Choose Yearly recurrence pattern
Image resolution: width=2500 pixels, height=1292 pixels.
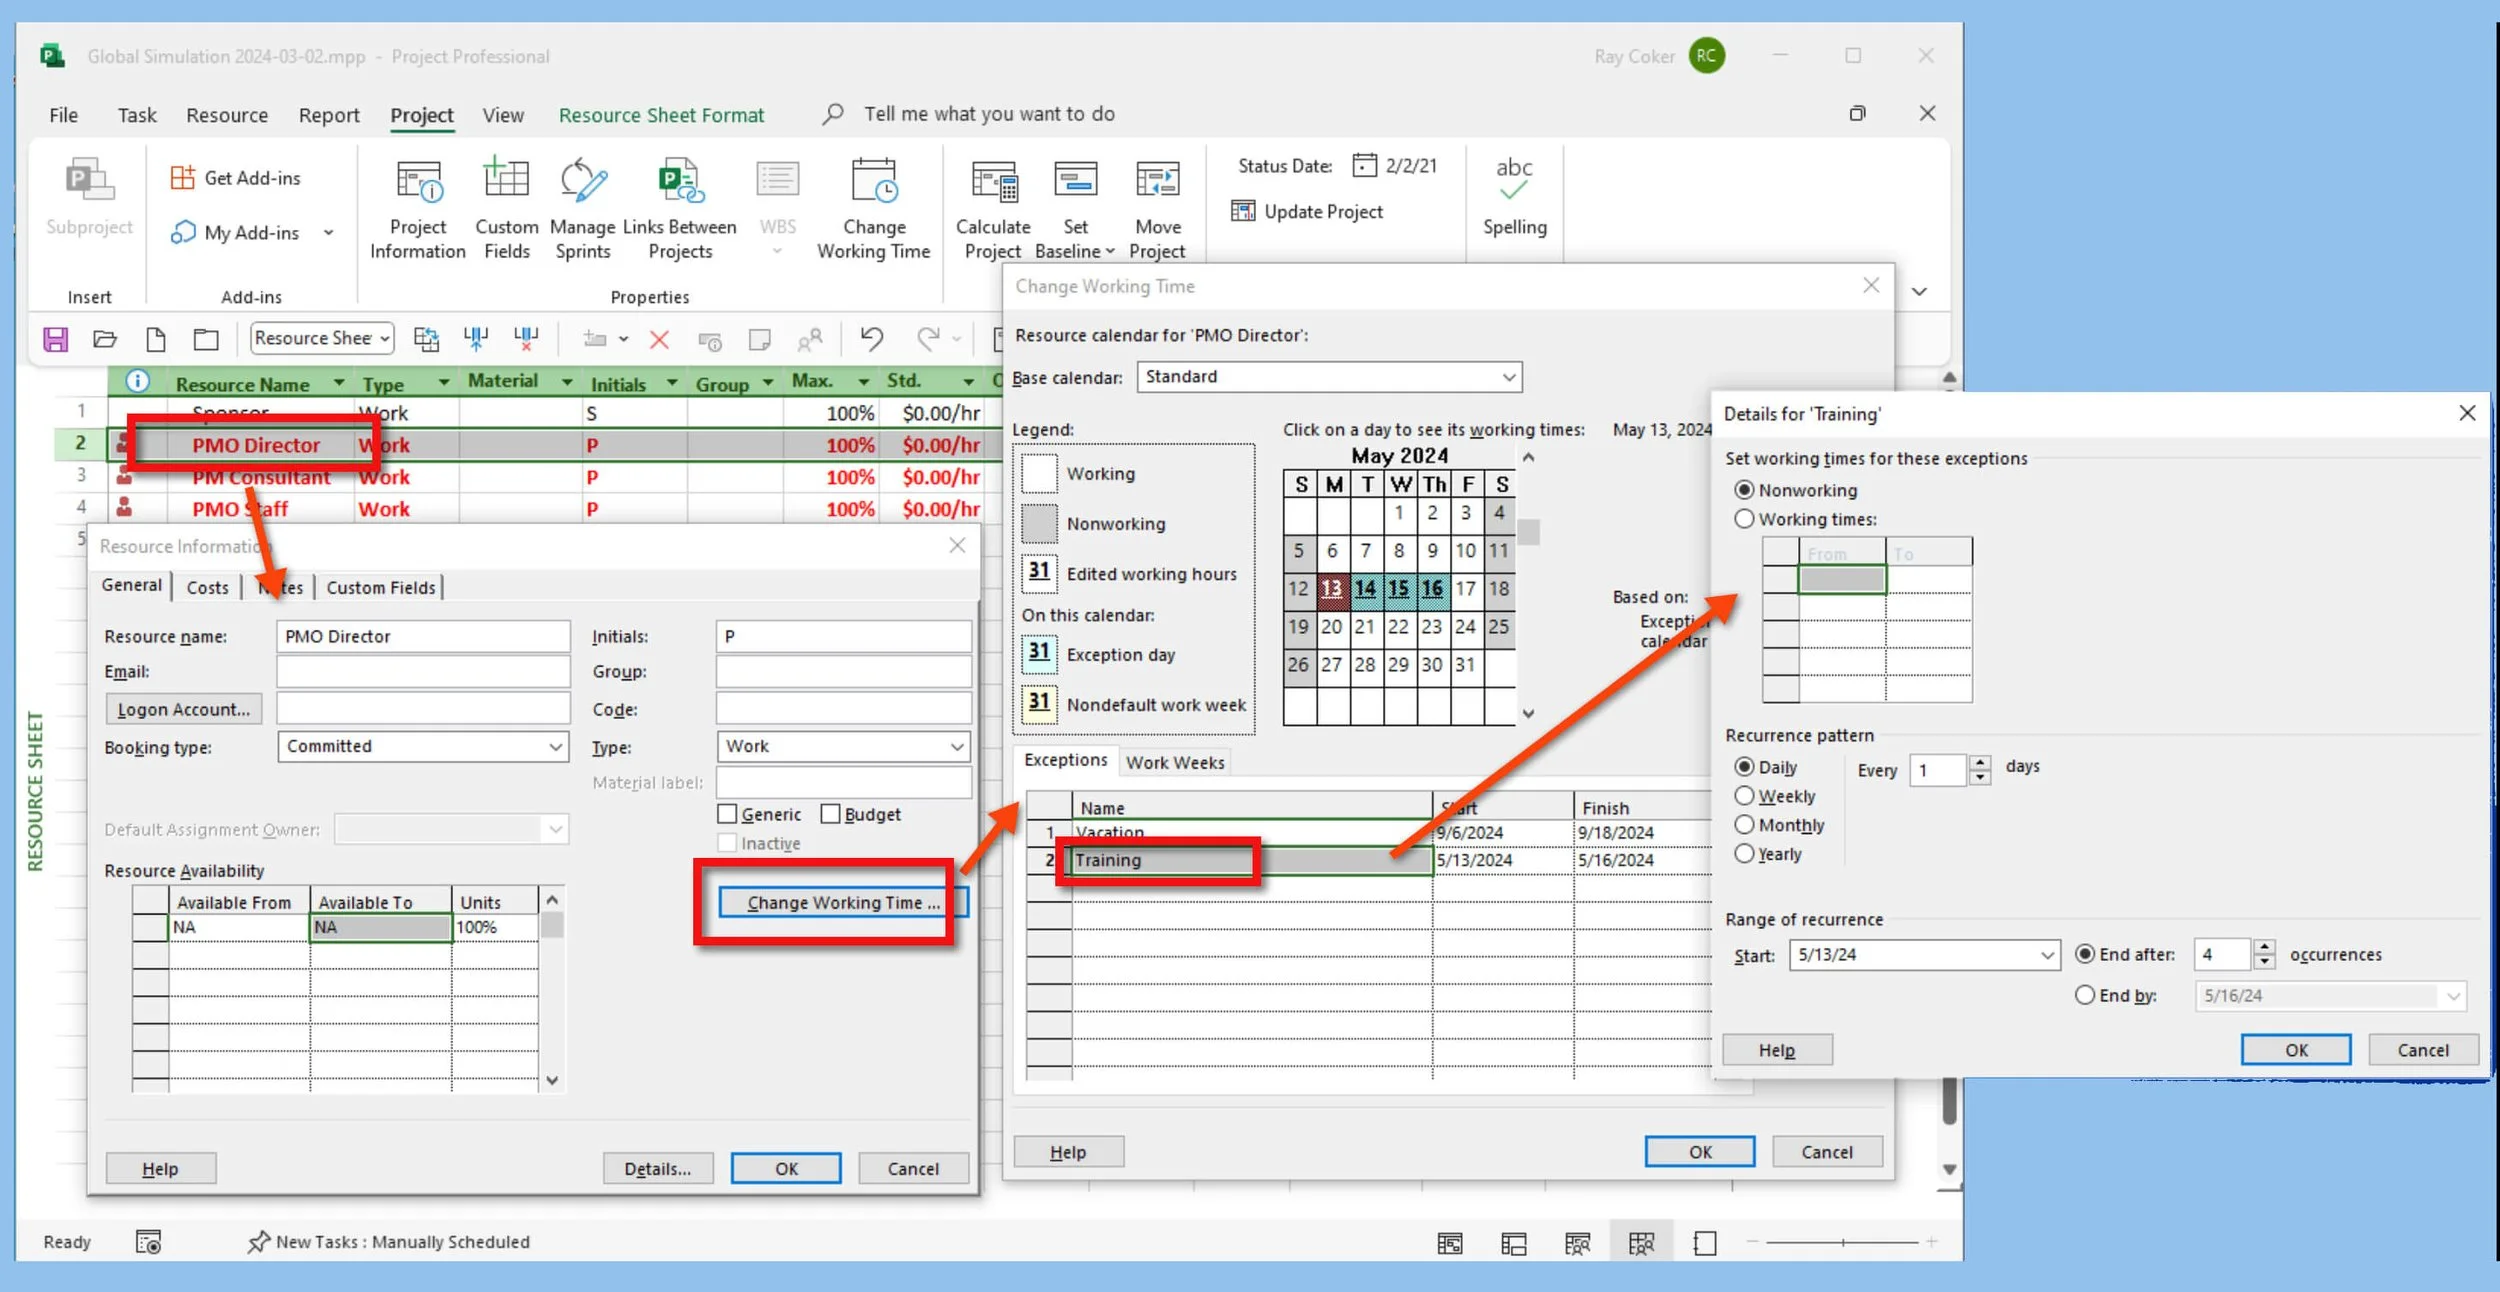[x=1744, y=854]
